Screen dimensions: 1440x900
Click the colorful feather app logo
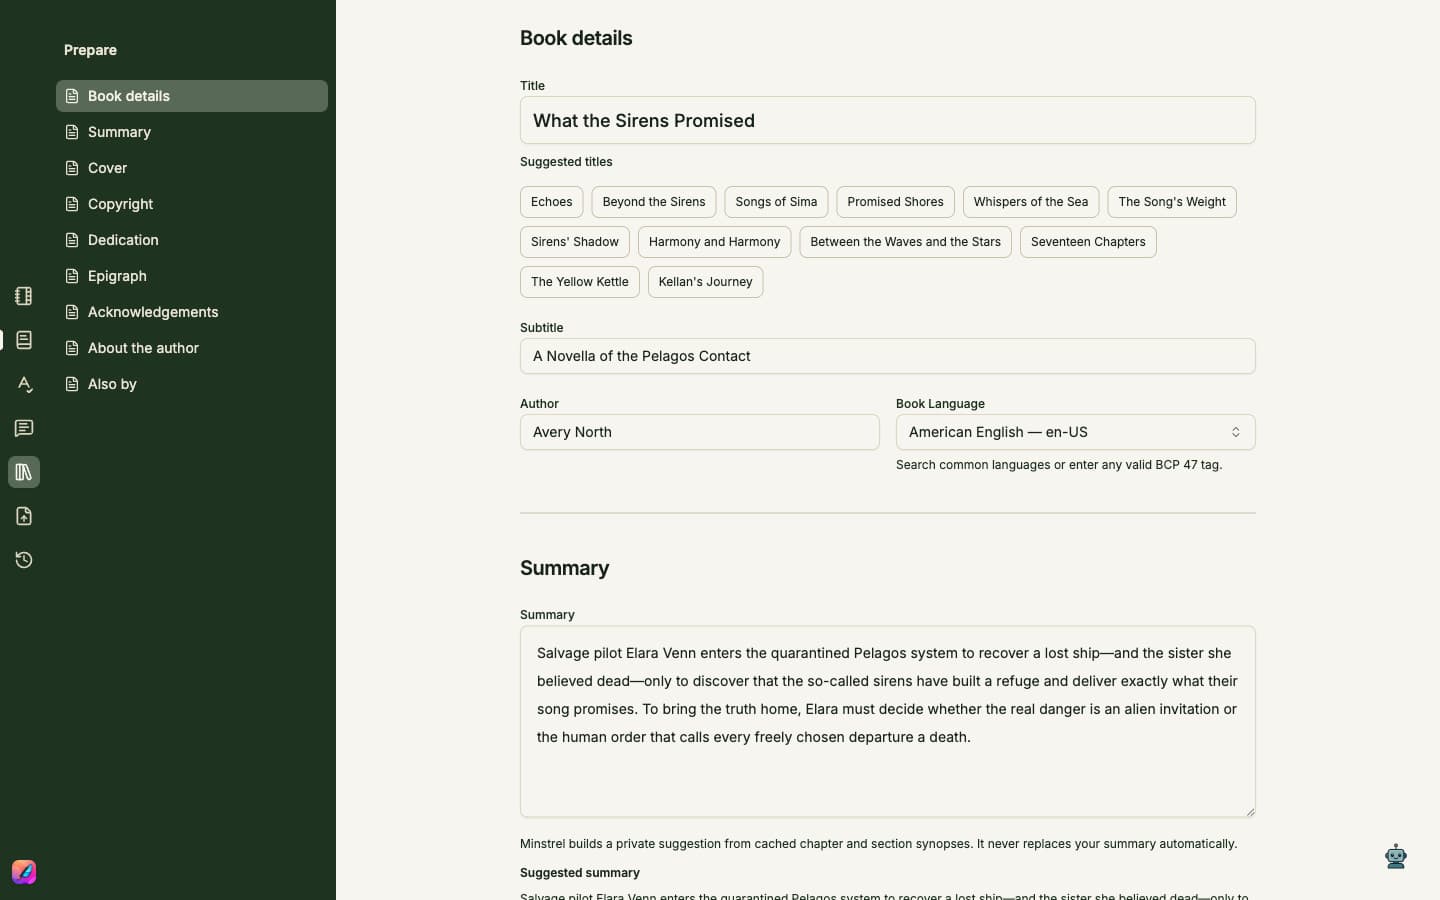click(24, 872)
